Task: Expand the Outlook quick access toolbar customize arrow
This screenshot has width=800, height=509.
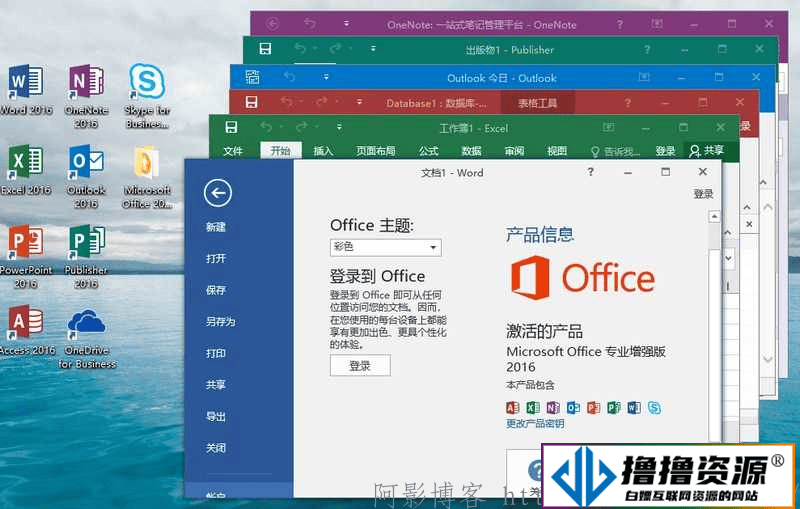Action: pyautogui.click(x=326, y=78)
